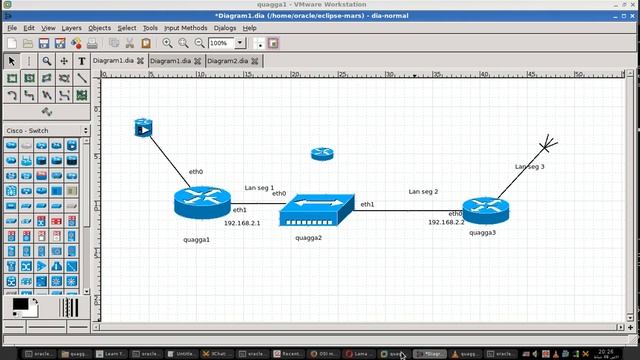Open the Layers menu
This screenshot has height=360, width=640.
pyautogui.click(x=71, y=28)
